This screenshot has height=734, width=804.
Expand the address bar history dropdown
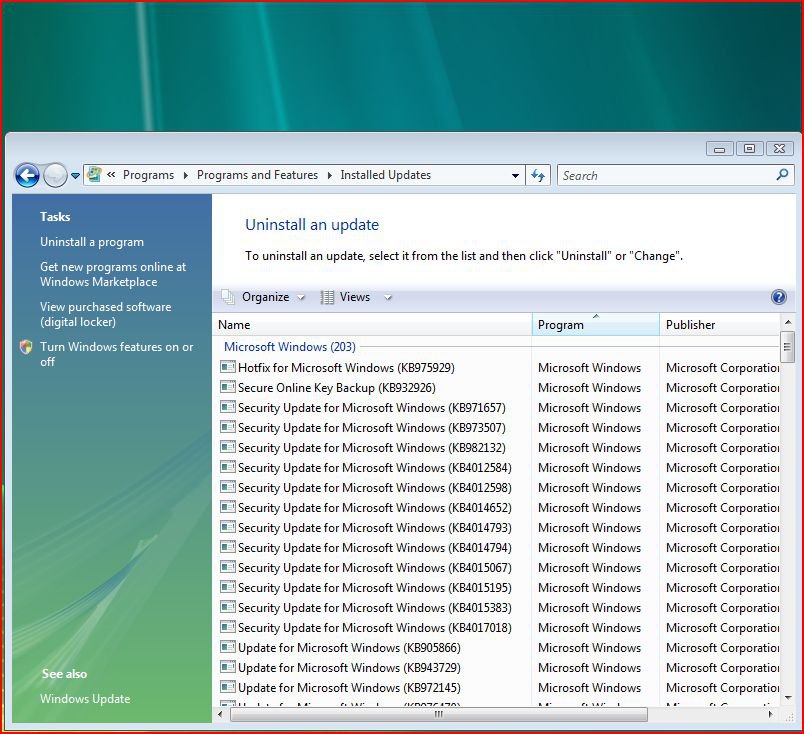click(x=515, y=175)
